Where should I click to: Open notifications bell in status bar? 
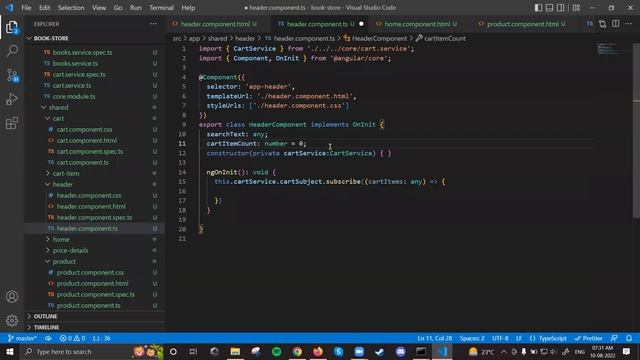629,338
